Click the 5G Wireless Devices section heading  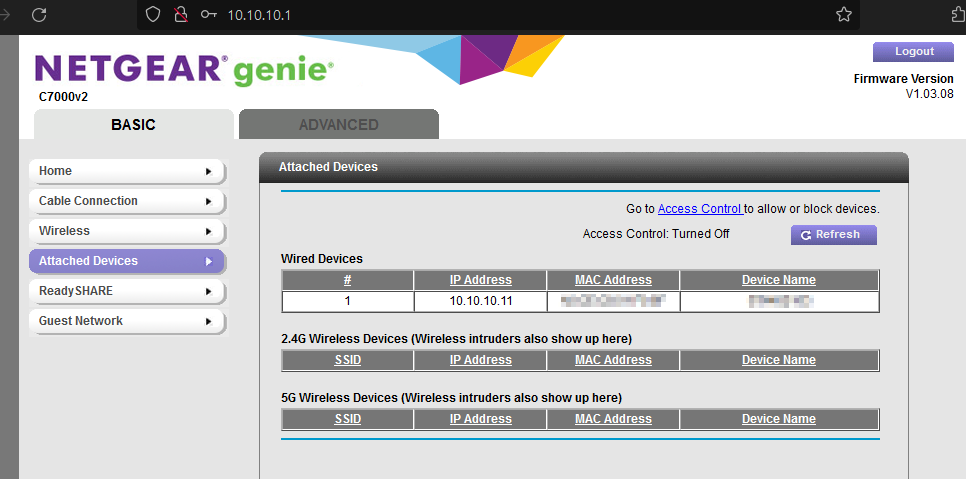(x=452, y=398)
